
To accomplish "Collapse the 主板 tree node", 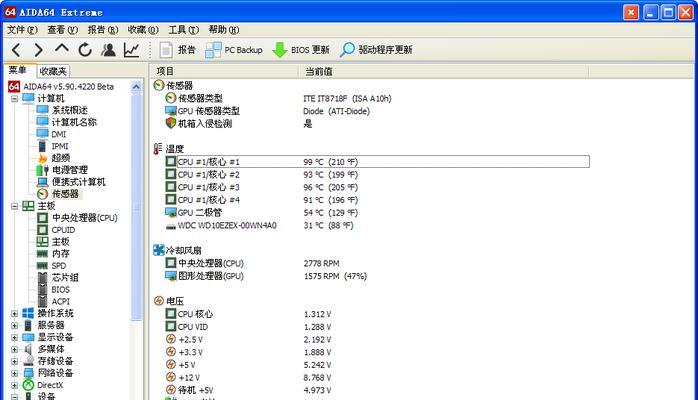I will [x=15, y=206].
